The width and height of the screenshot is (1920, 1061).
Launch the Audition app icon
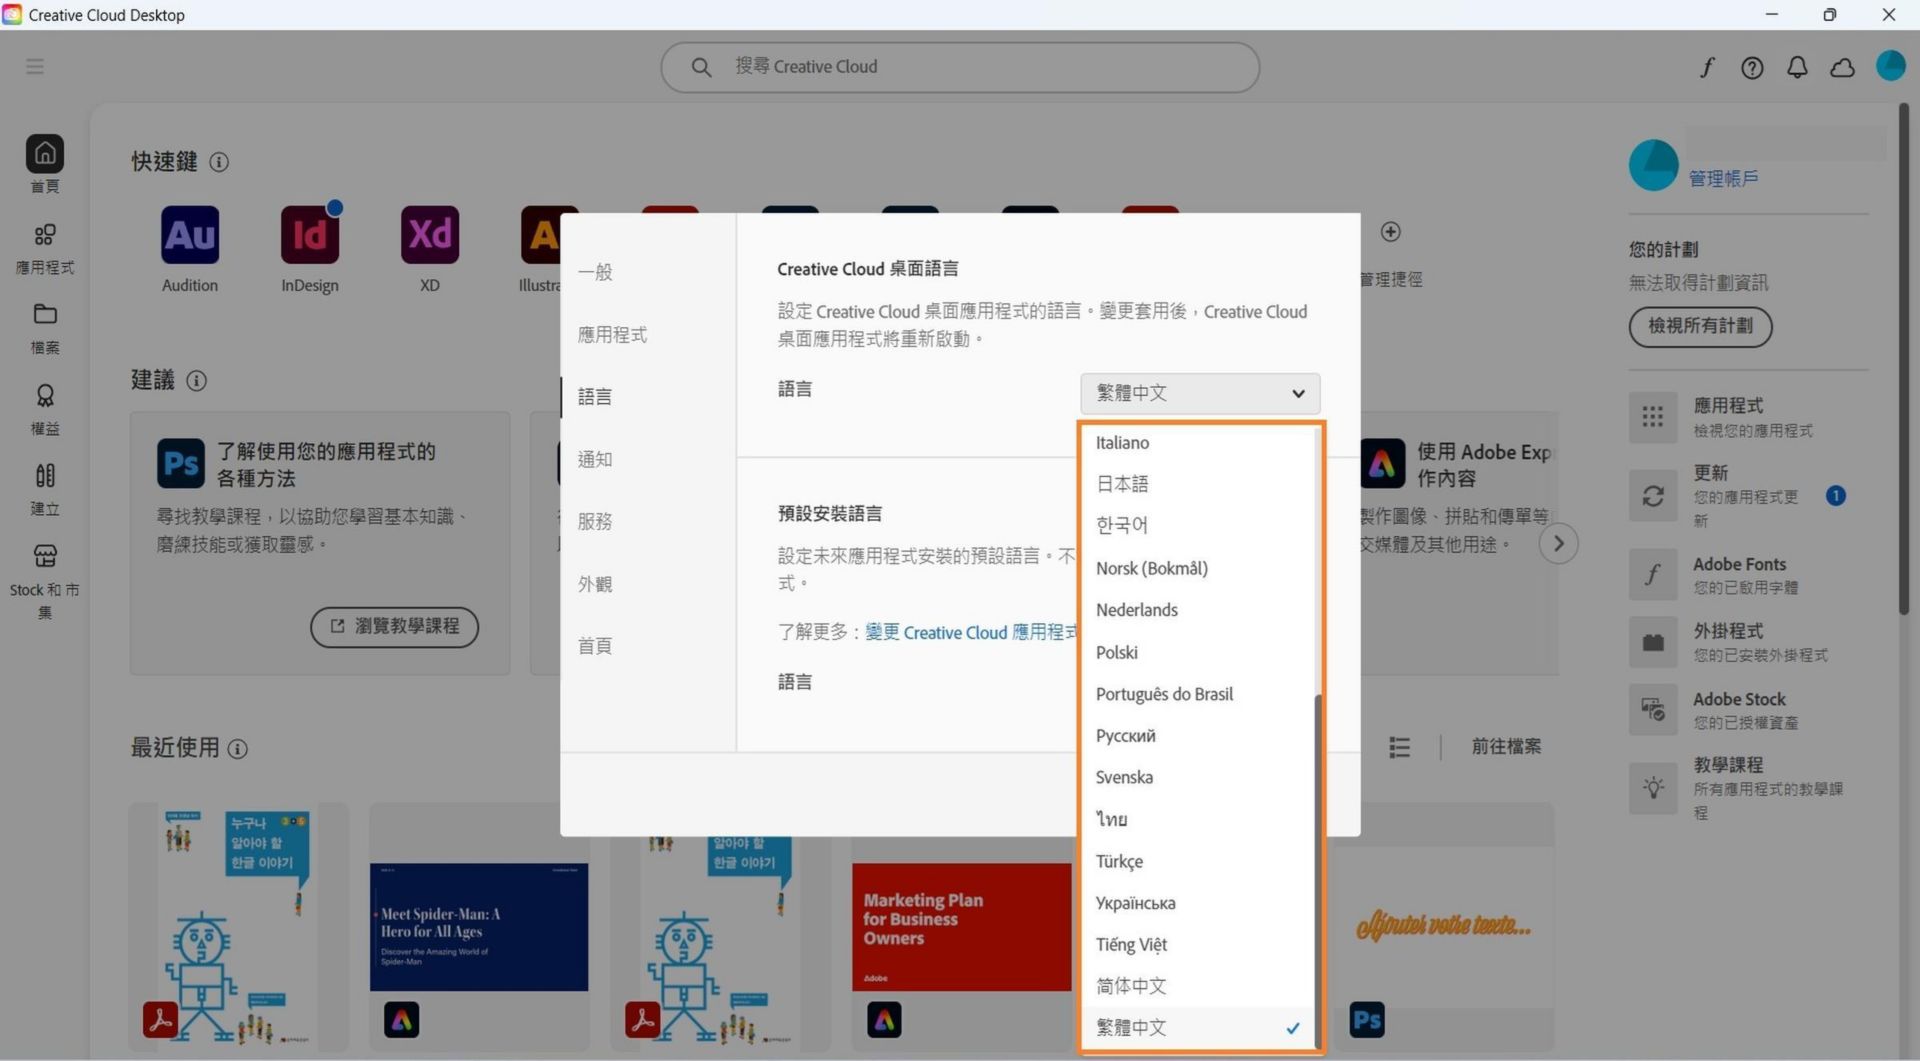pyautogui.click(x=190, y=235)
